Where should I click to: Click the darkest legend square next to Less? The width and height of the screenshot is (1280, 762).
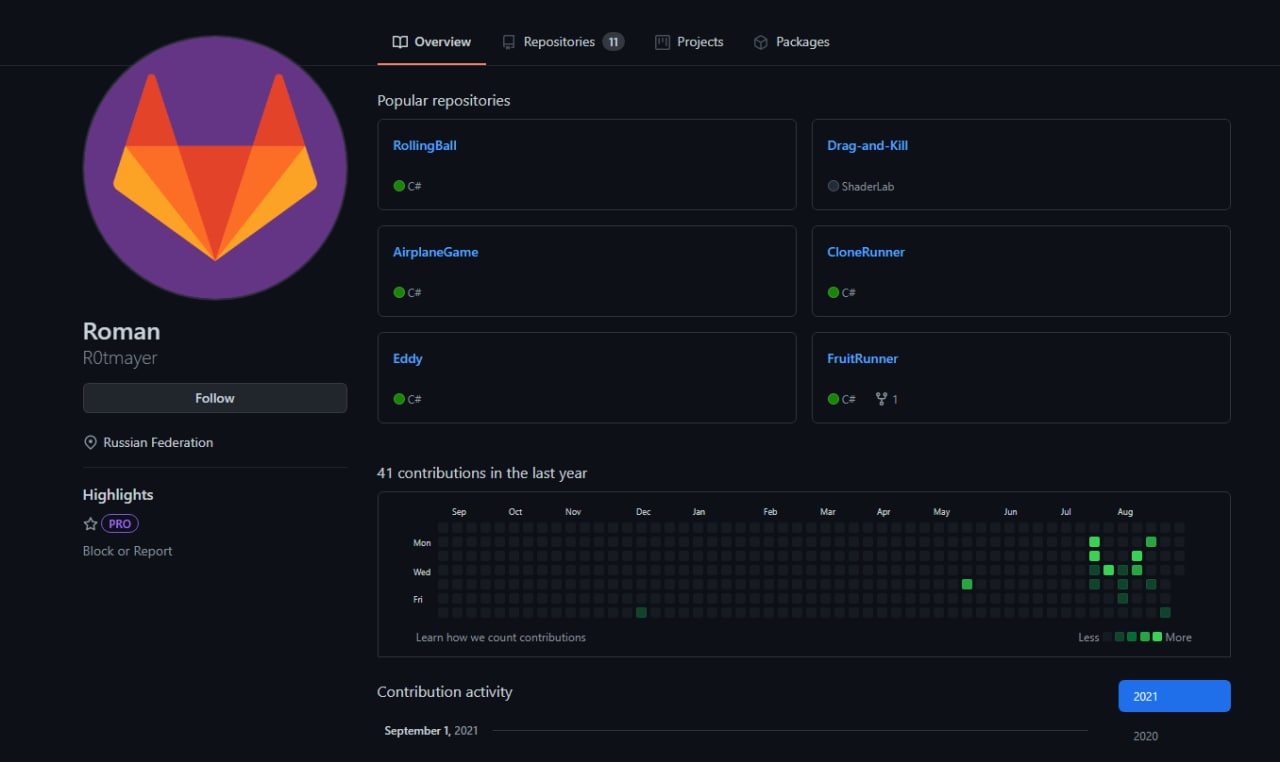pyautogui.click(x=1106, y=637)
